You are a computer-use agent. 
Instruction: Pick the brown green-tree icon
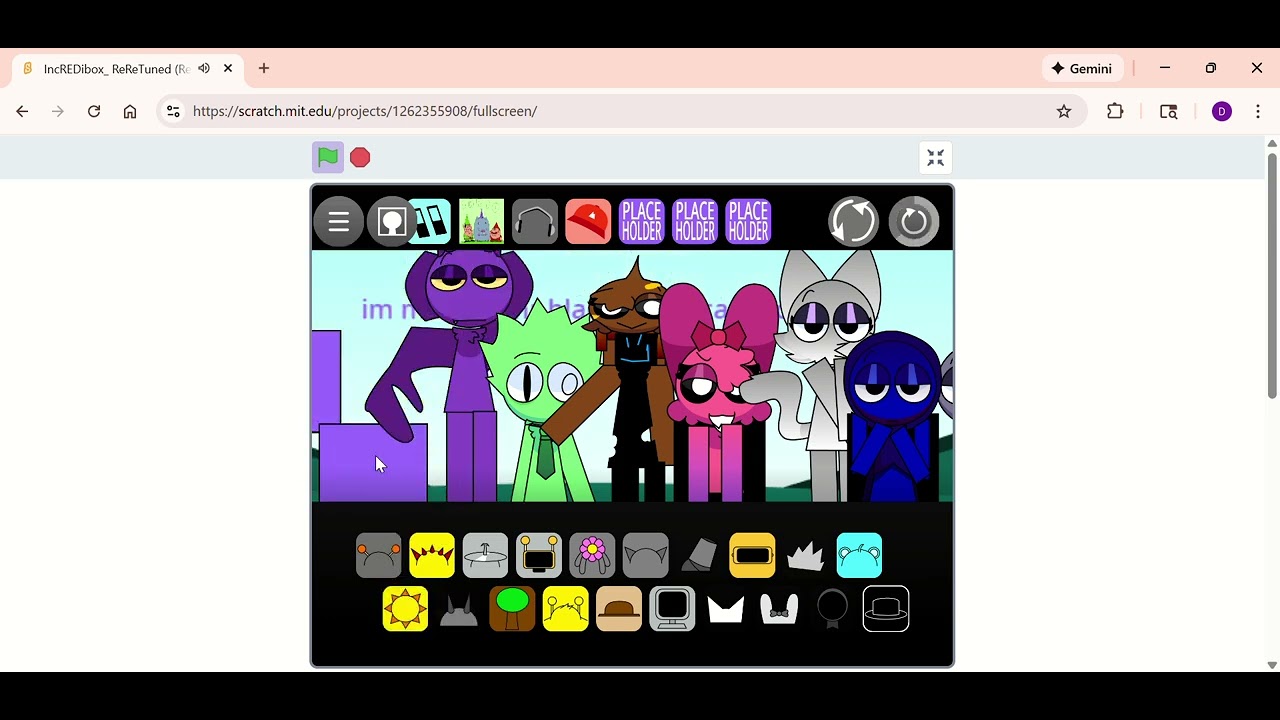[x=512, y=608]
